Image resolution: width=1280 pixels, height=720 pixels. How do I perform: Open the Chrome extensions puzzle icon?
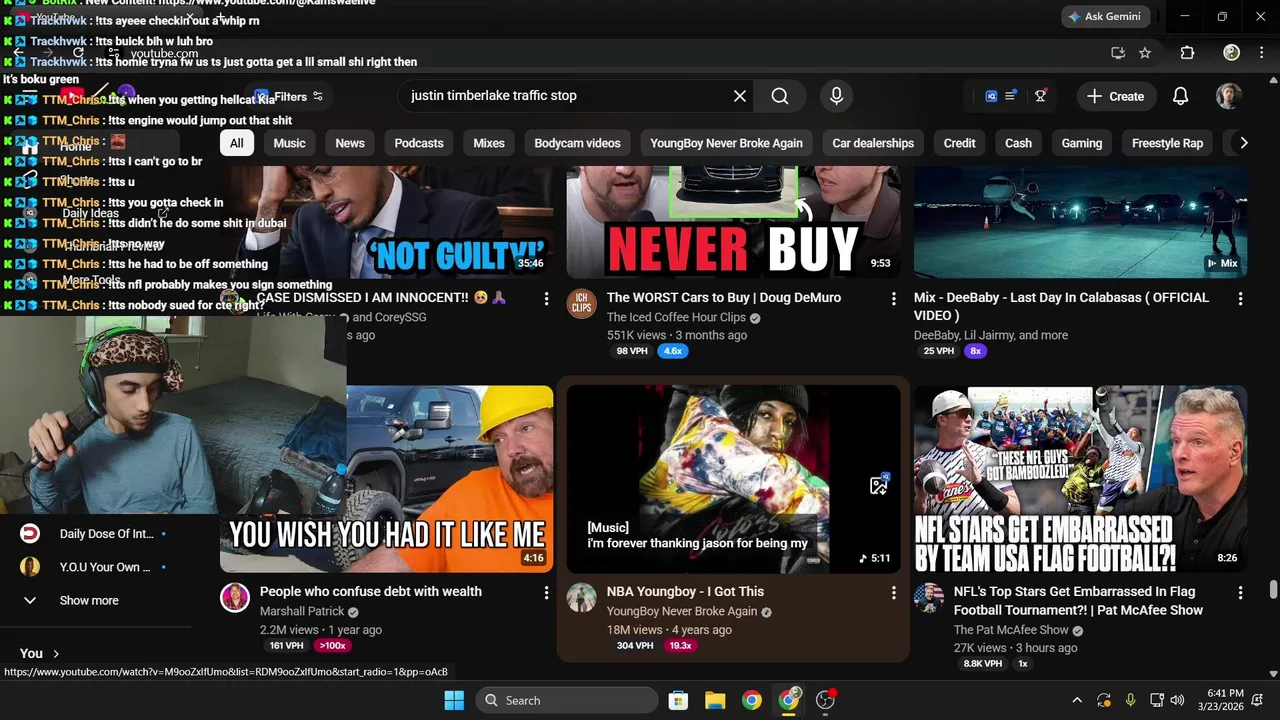click(1187, 53)
